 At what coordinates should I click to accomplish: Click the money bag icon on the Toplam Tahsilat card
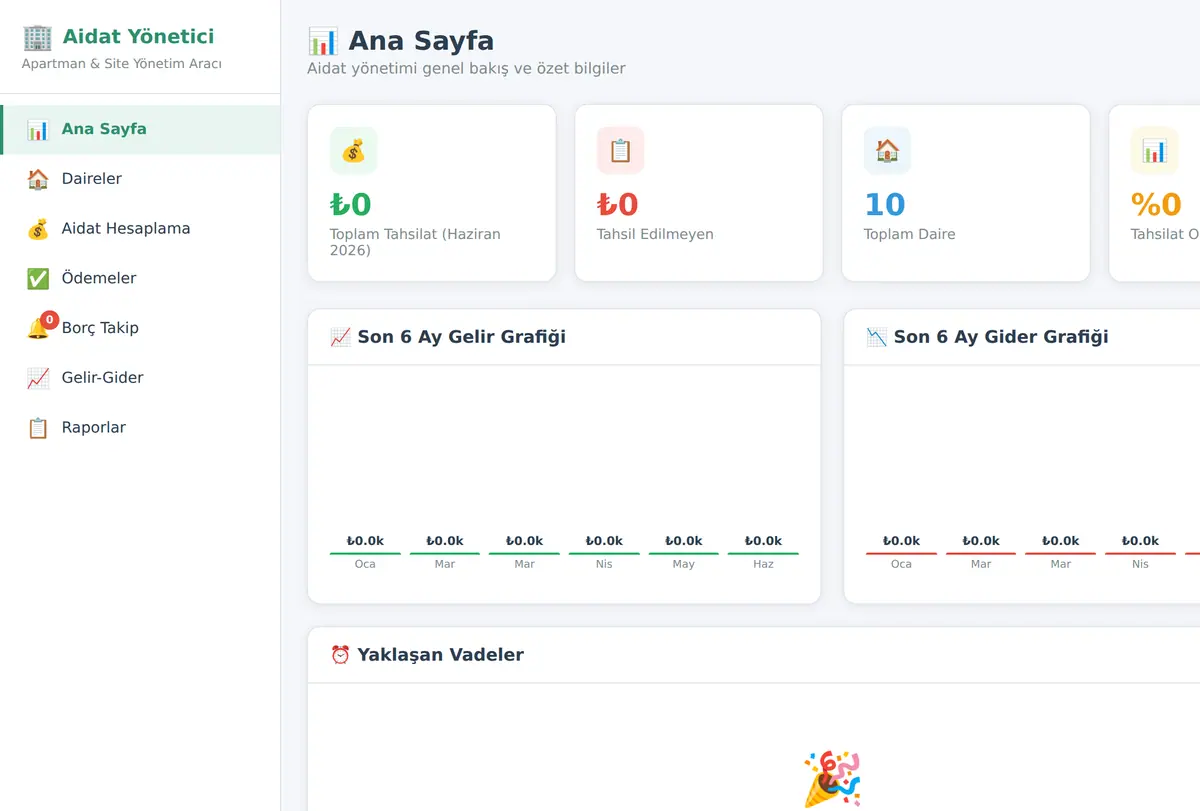pyautogui.click(x=354, y=151)
